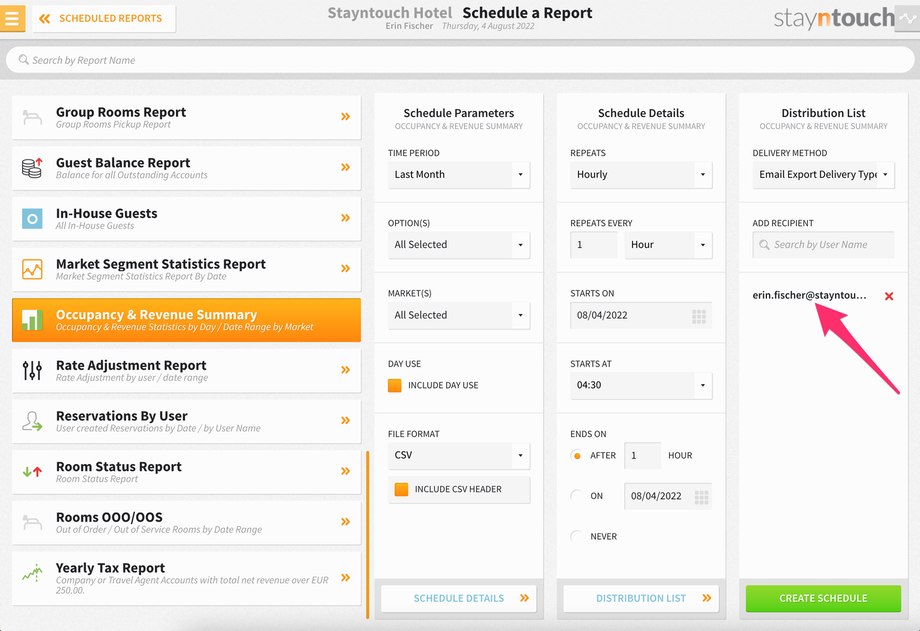Click the Yearly Tax Report graph icon
The image size is (920, 631).
click(32, 573)
